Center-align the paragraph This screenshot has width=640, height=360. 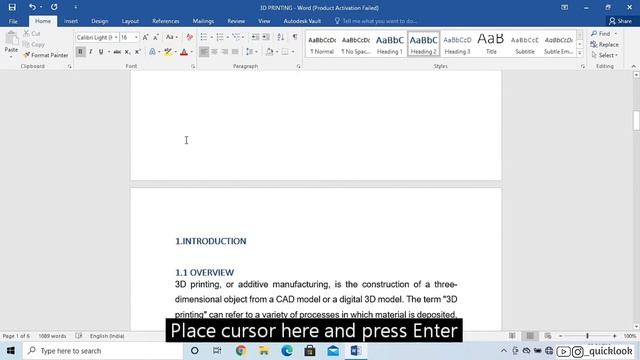214,52
